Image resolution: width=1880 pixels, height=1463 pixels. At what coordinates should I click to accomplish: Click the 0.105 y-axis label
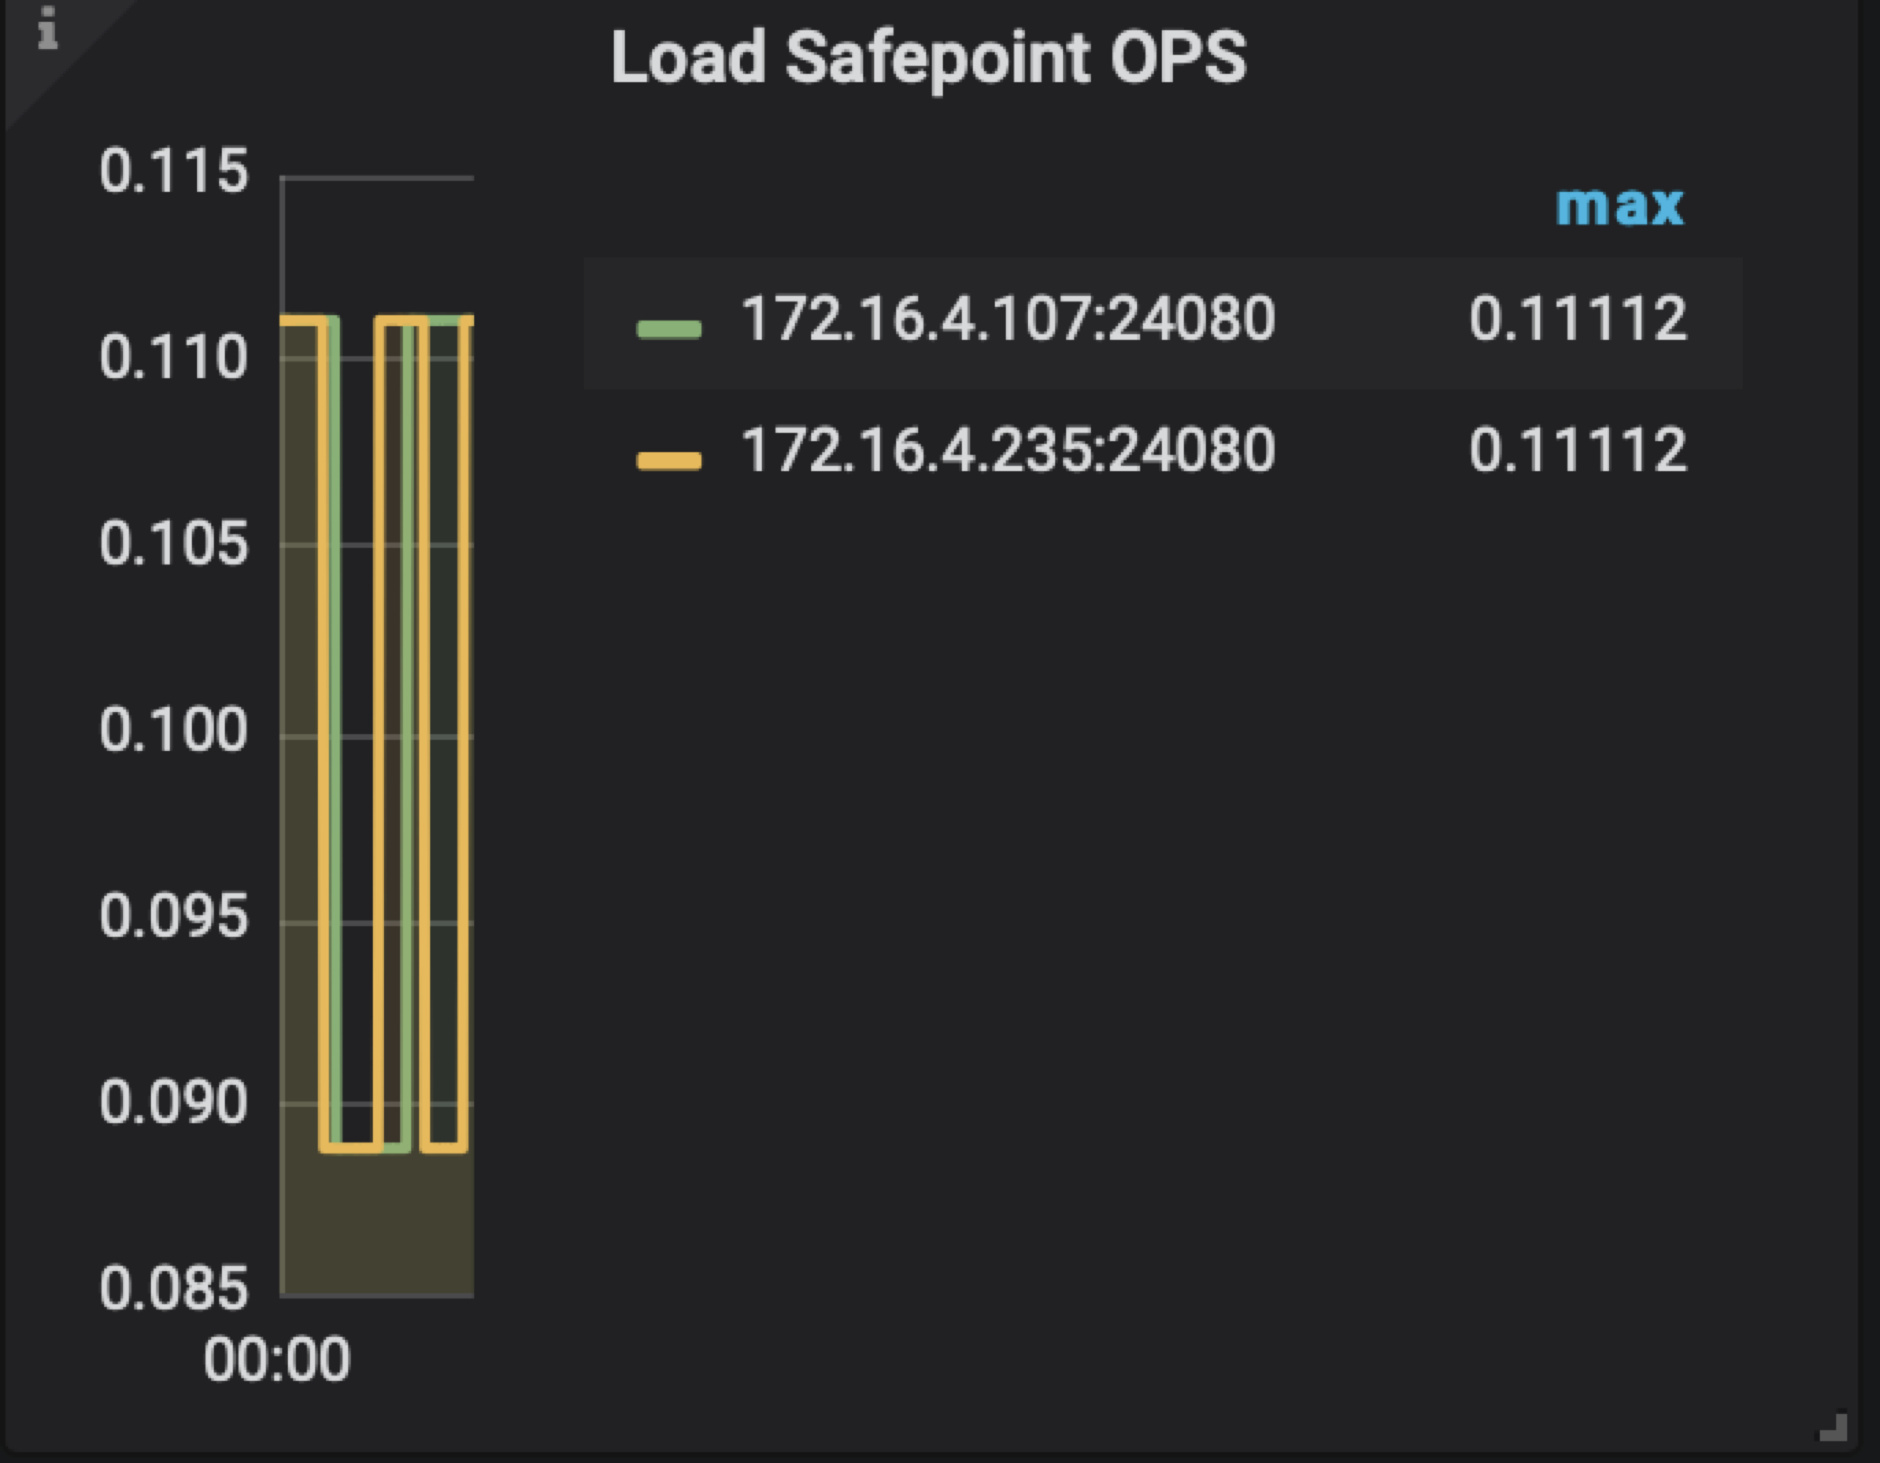[x=173, y=544]
